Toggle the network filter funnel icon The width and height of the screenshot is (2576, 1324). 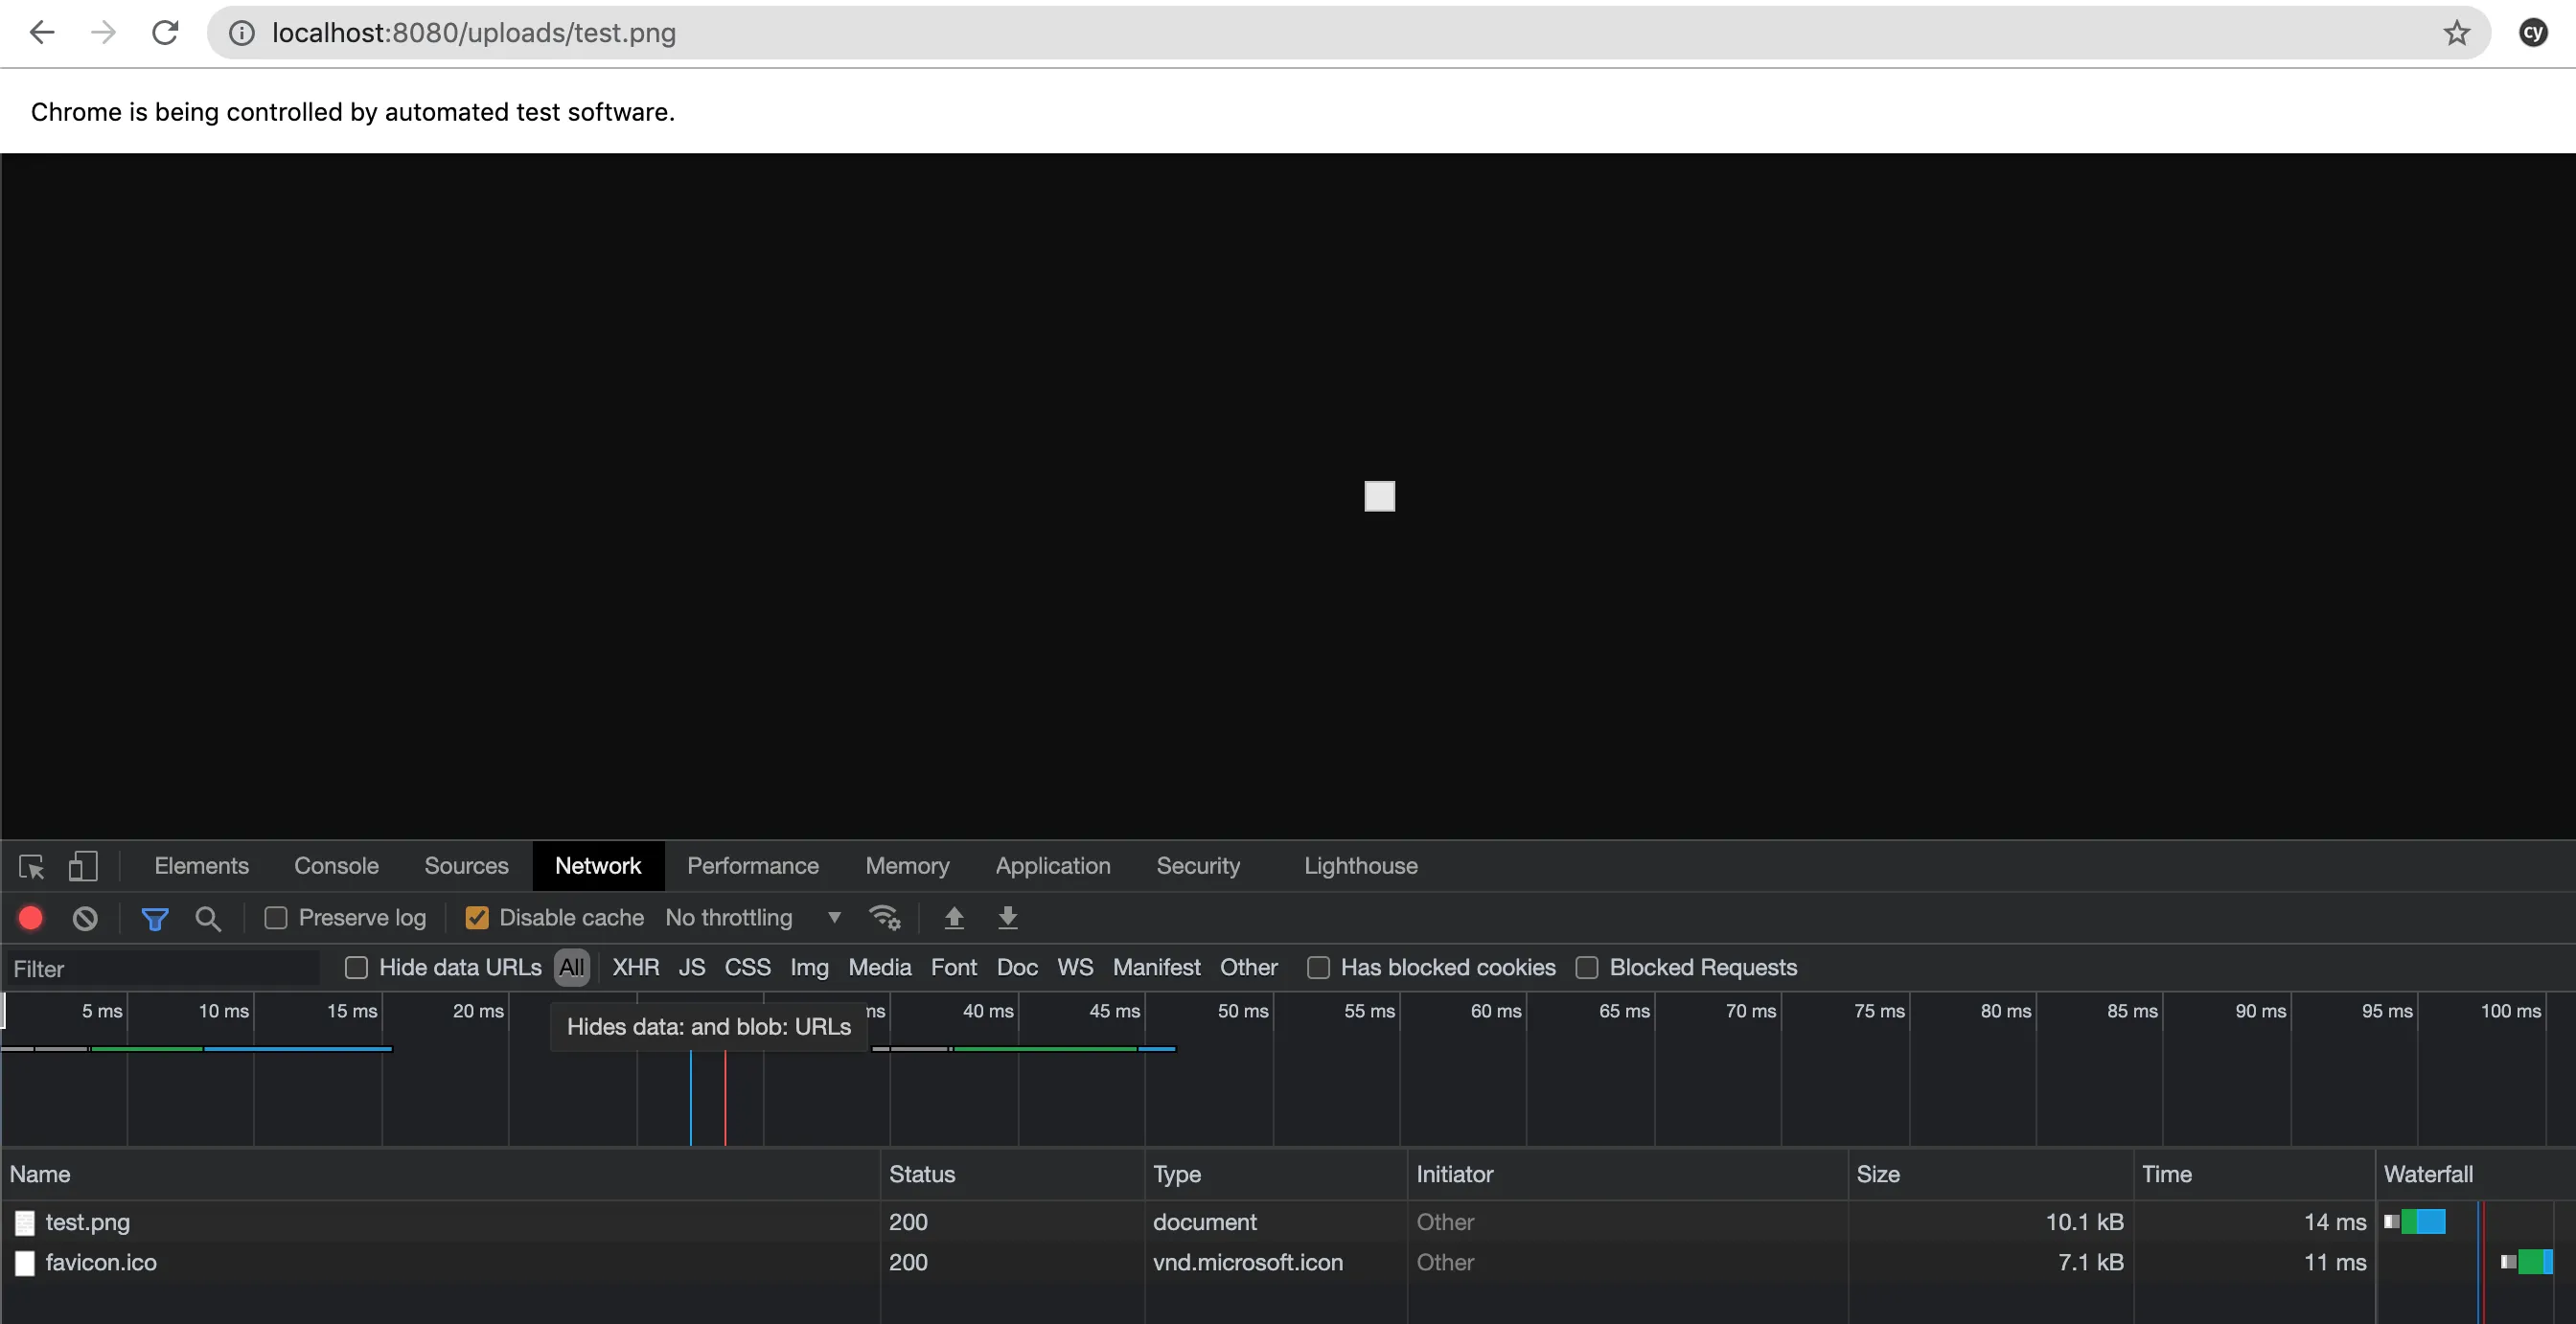point(155,918)
